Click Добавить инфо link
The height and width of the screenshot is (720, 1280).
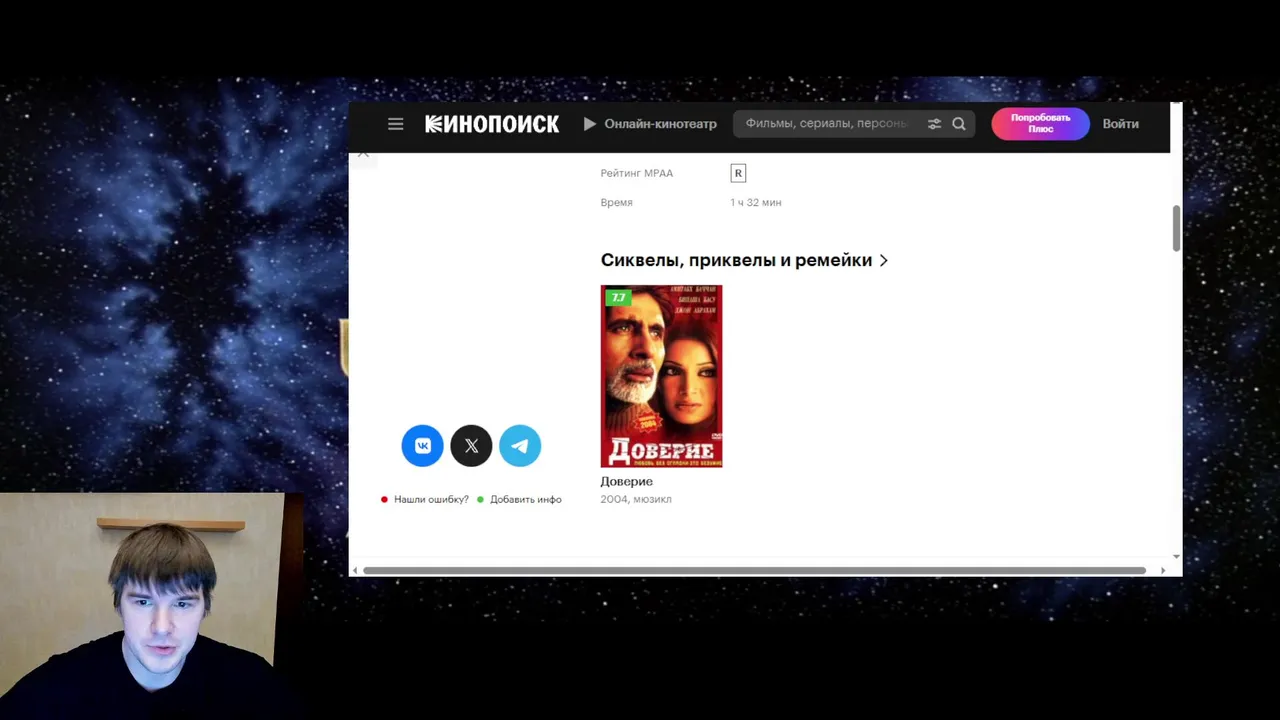[x=526, y=499]
